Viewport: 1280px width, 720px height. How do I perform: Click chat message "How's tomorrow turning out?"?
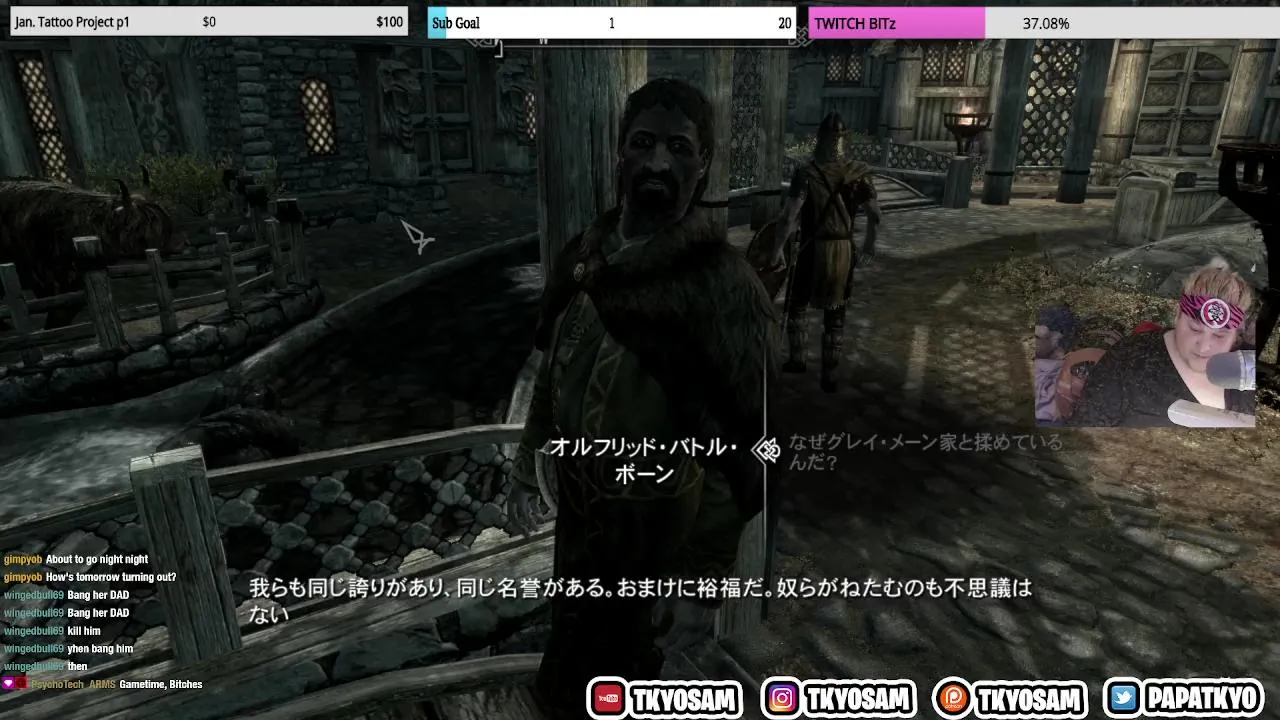[x=111, y=577]
